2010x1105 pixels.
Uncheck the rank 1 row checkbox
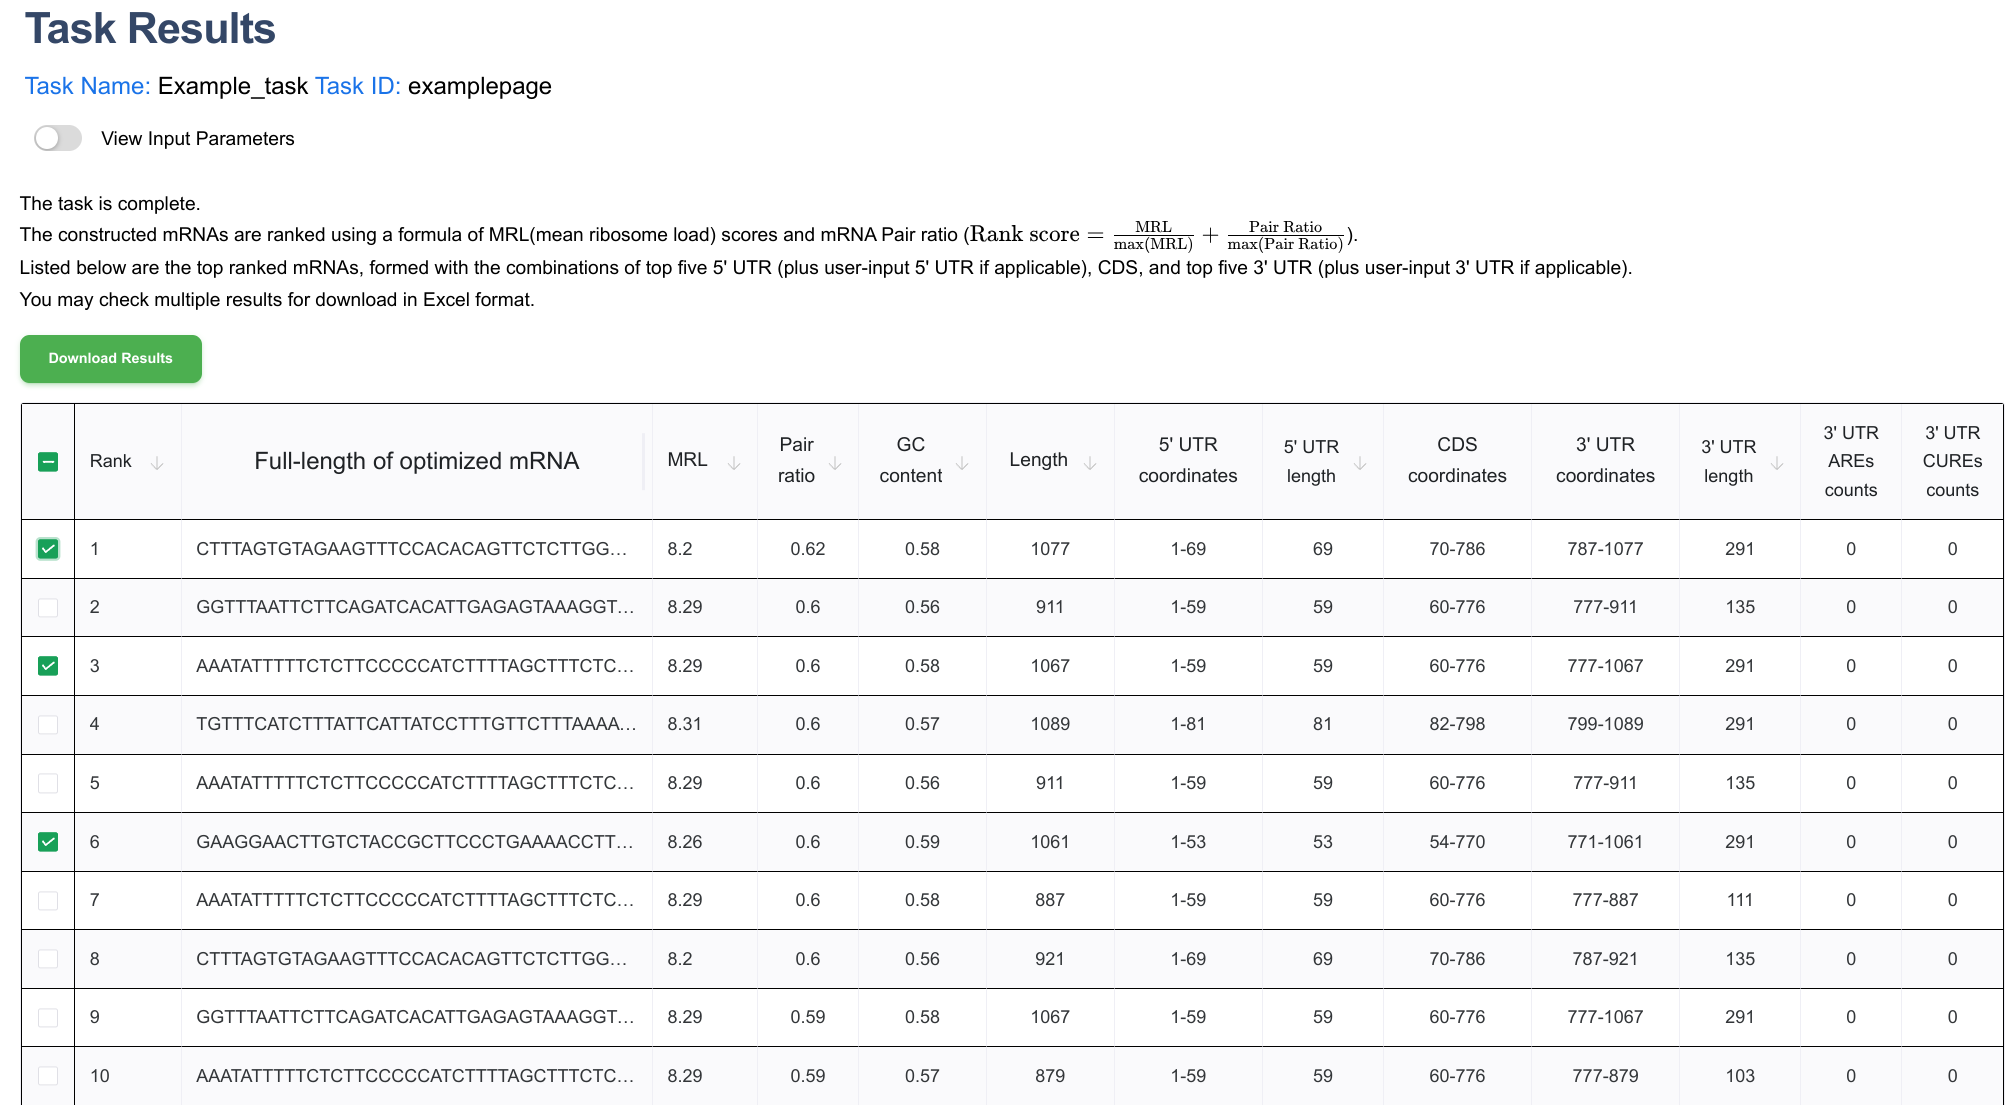(48, 549)
